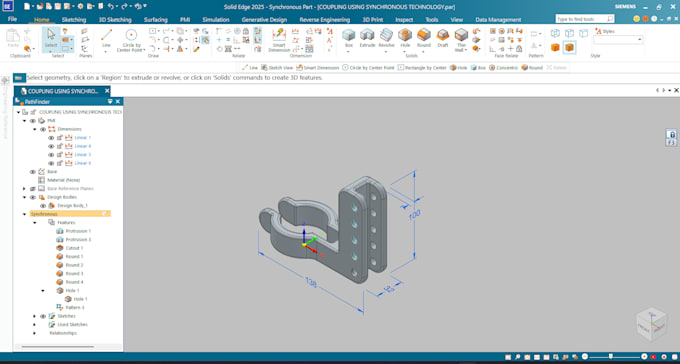
Task: Click the New document icon
Action: [27, 7]
